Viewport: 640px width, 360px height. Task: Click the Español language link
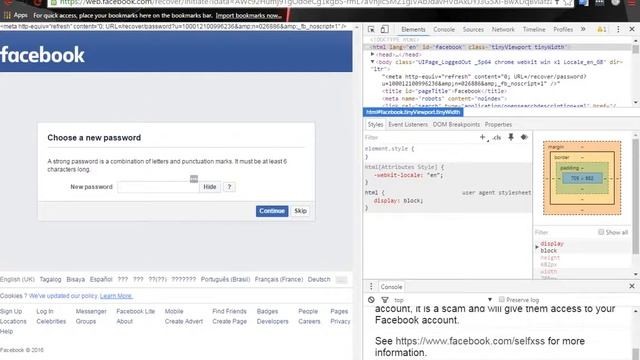tap(101, 280)
